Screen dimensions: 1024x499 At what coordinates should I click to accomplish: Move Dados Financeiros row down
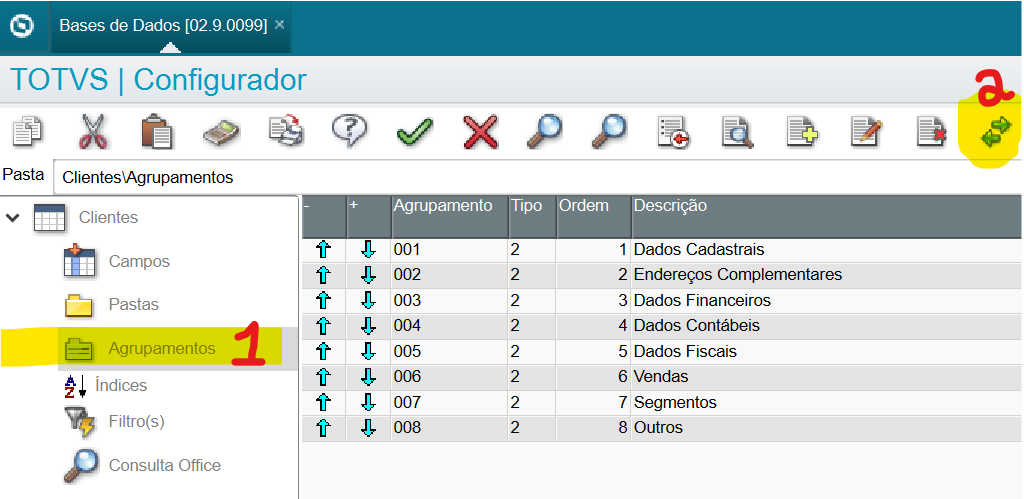[x=368, y=300]
